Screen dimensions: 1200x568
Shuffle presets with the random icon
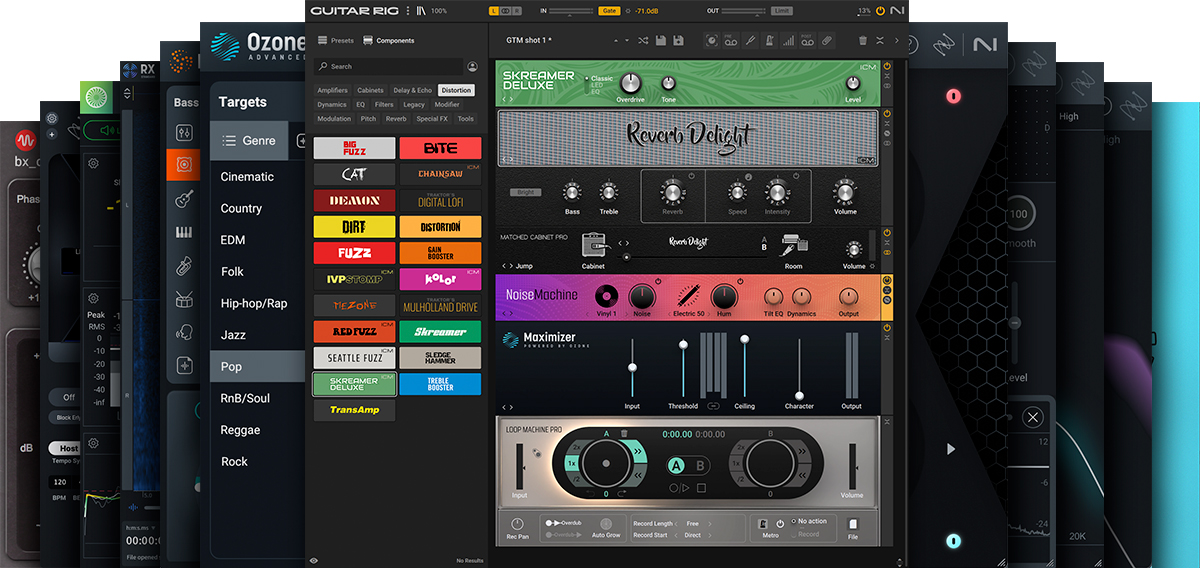643,41
